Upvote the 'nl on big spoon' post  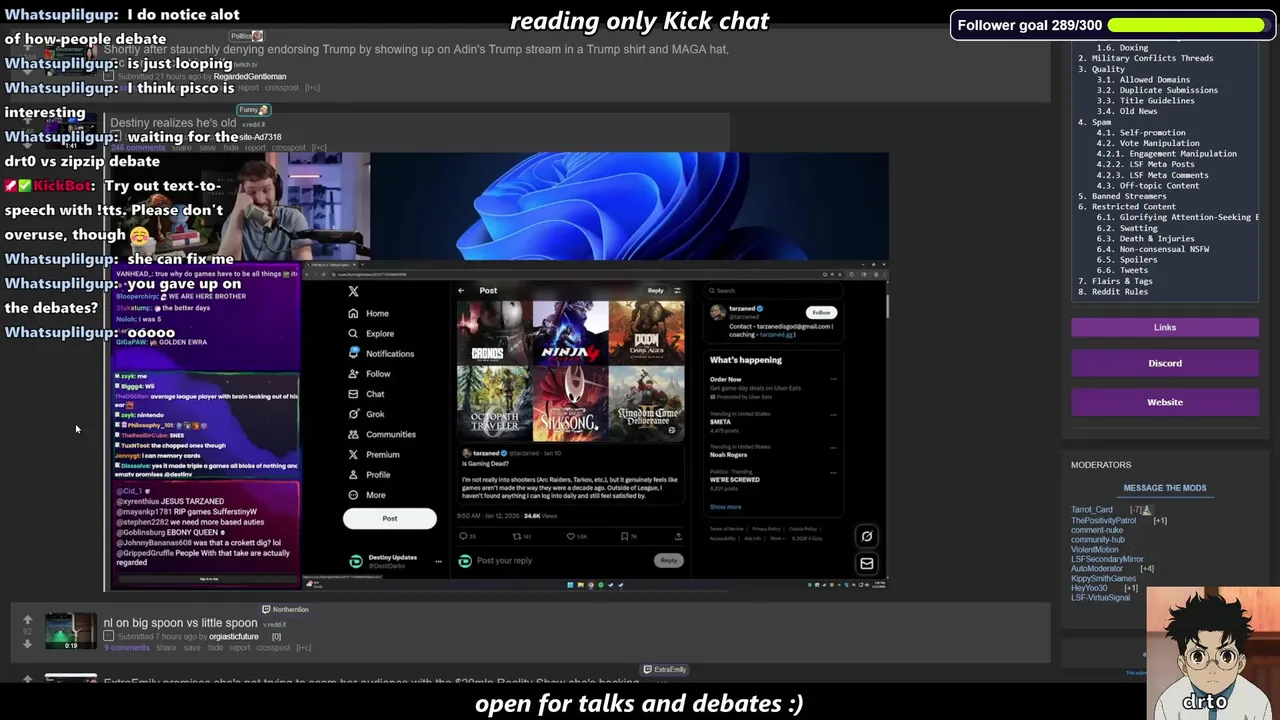pyautogui.click(x=27, y=621)
